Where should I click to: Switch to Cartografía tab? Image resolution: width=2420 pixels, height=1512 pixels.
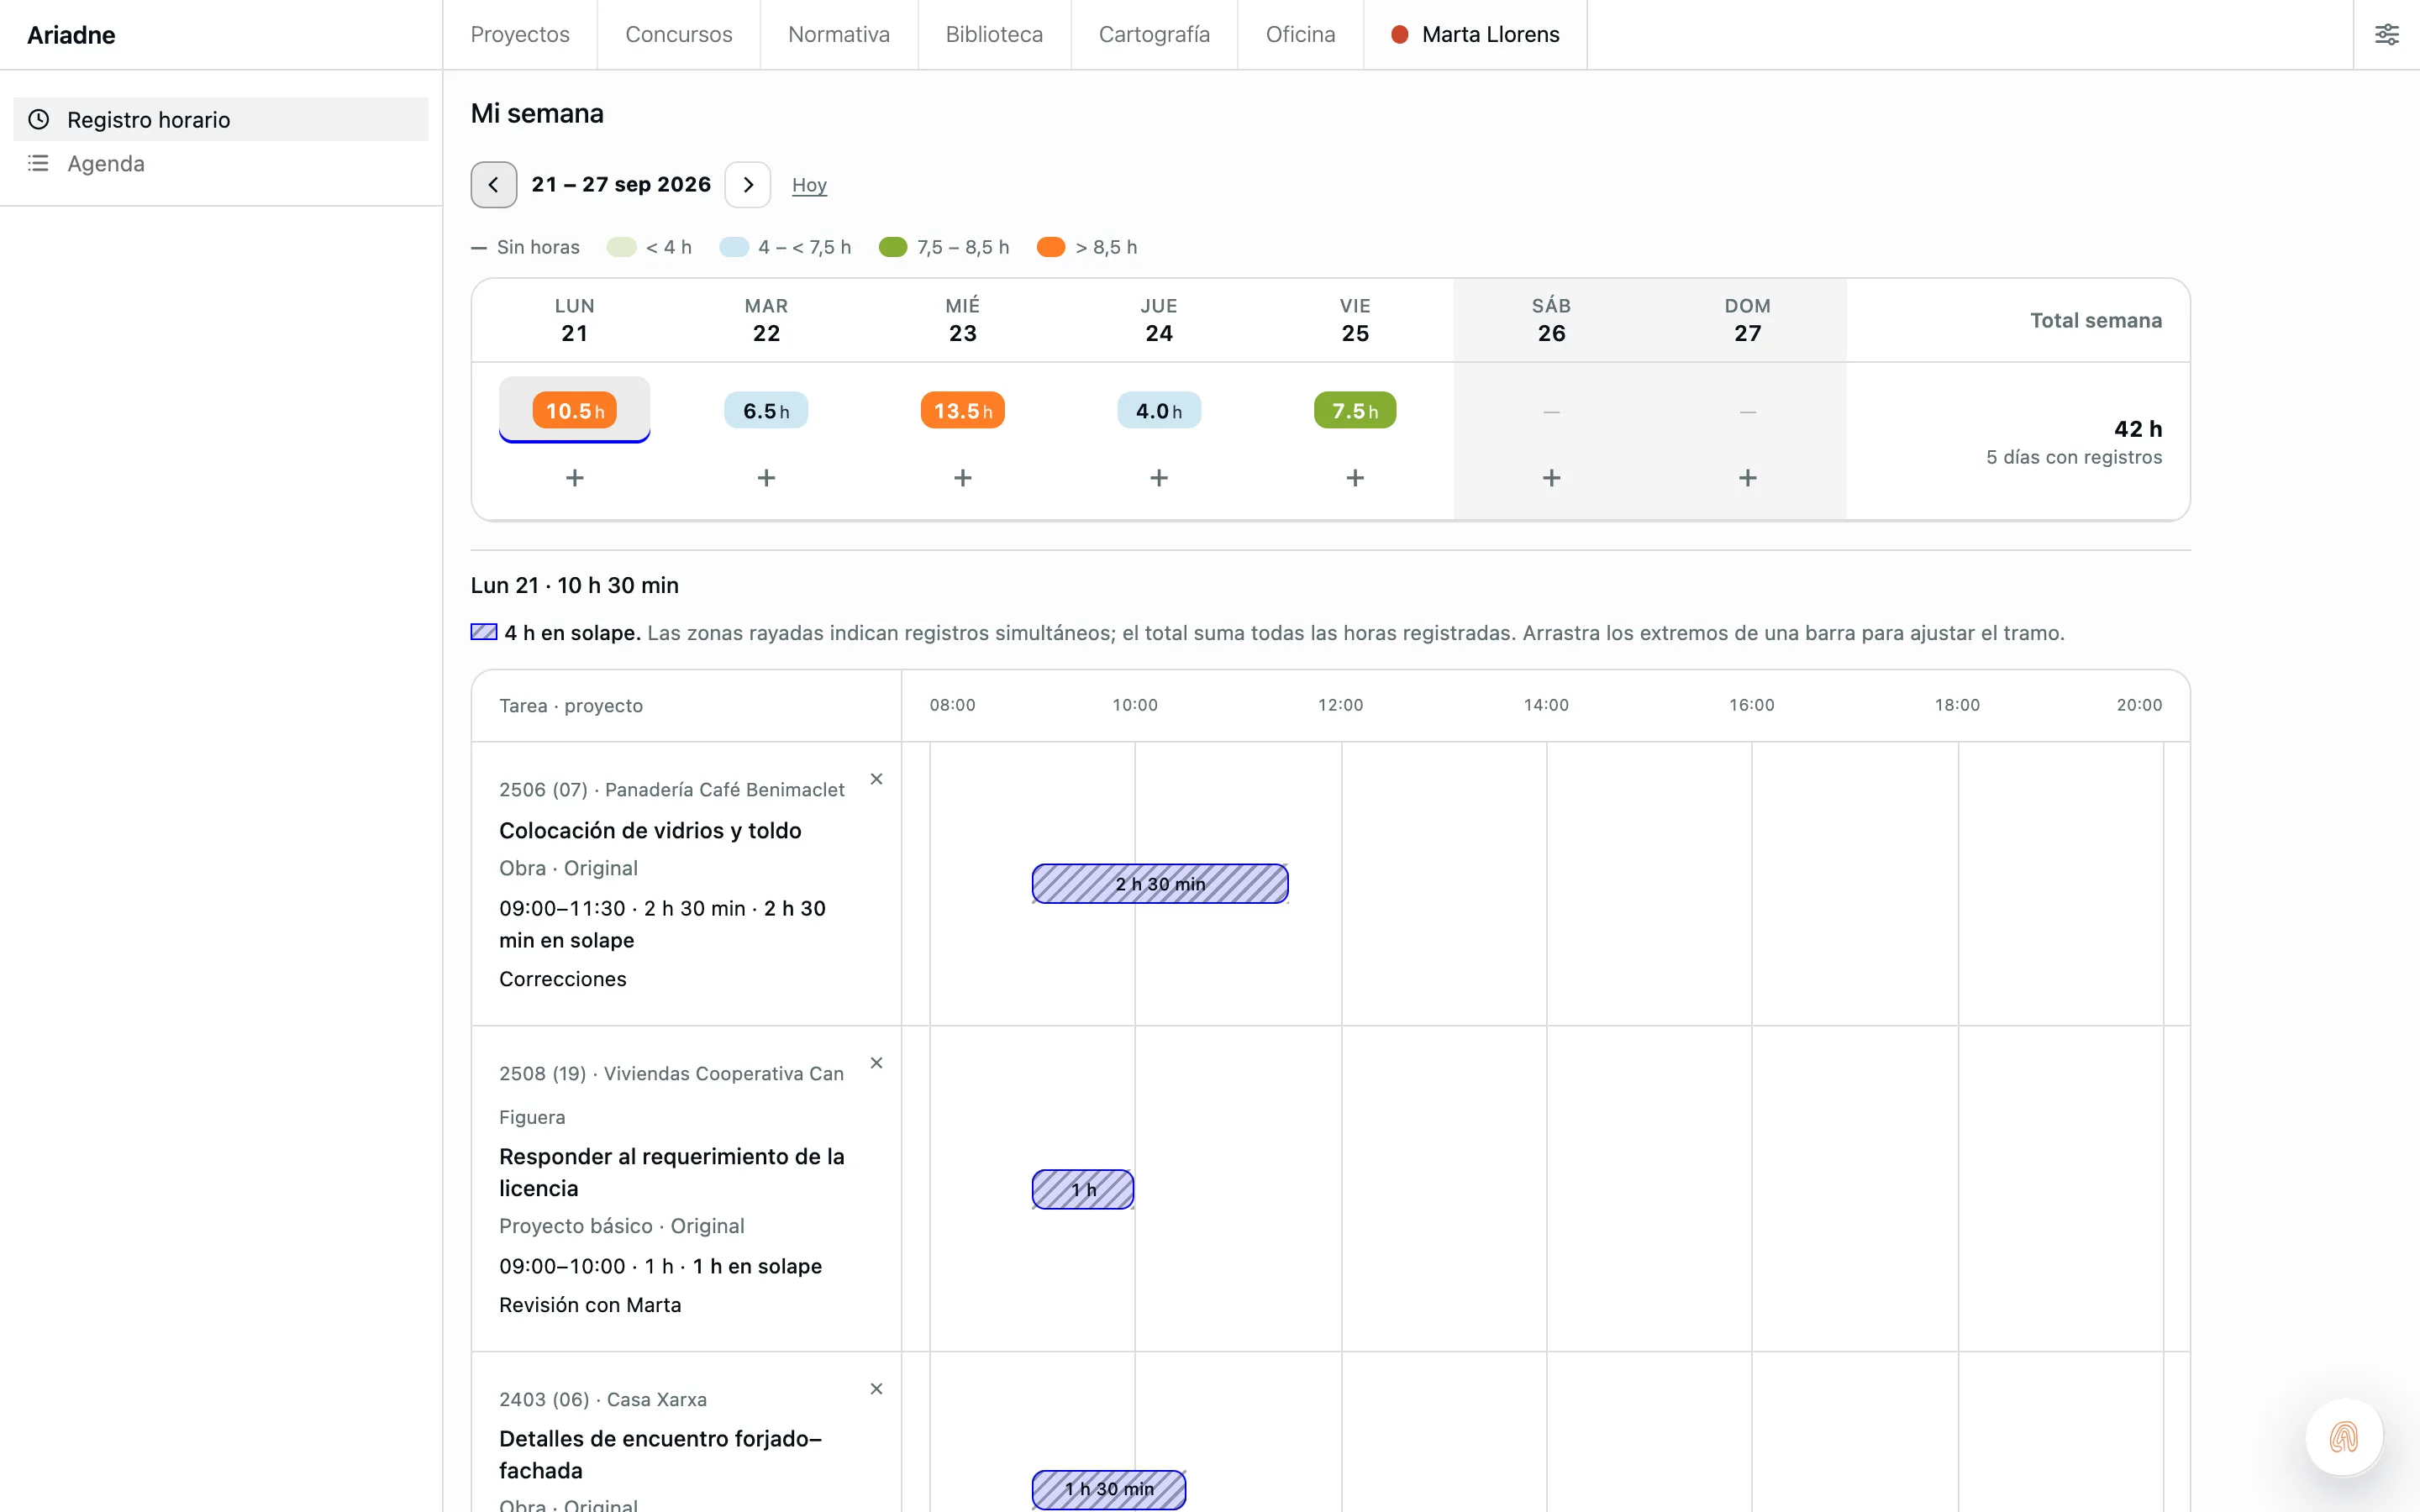[1154, 35]
